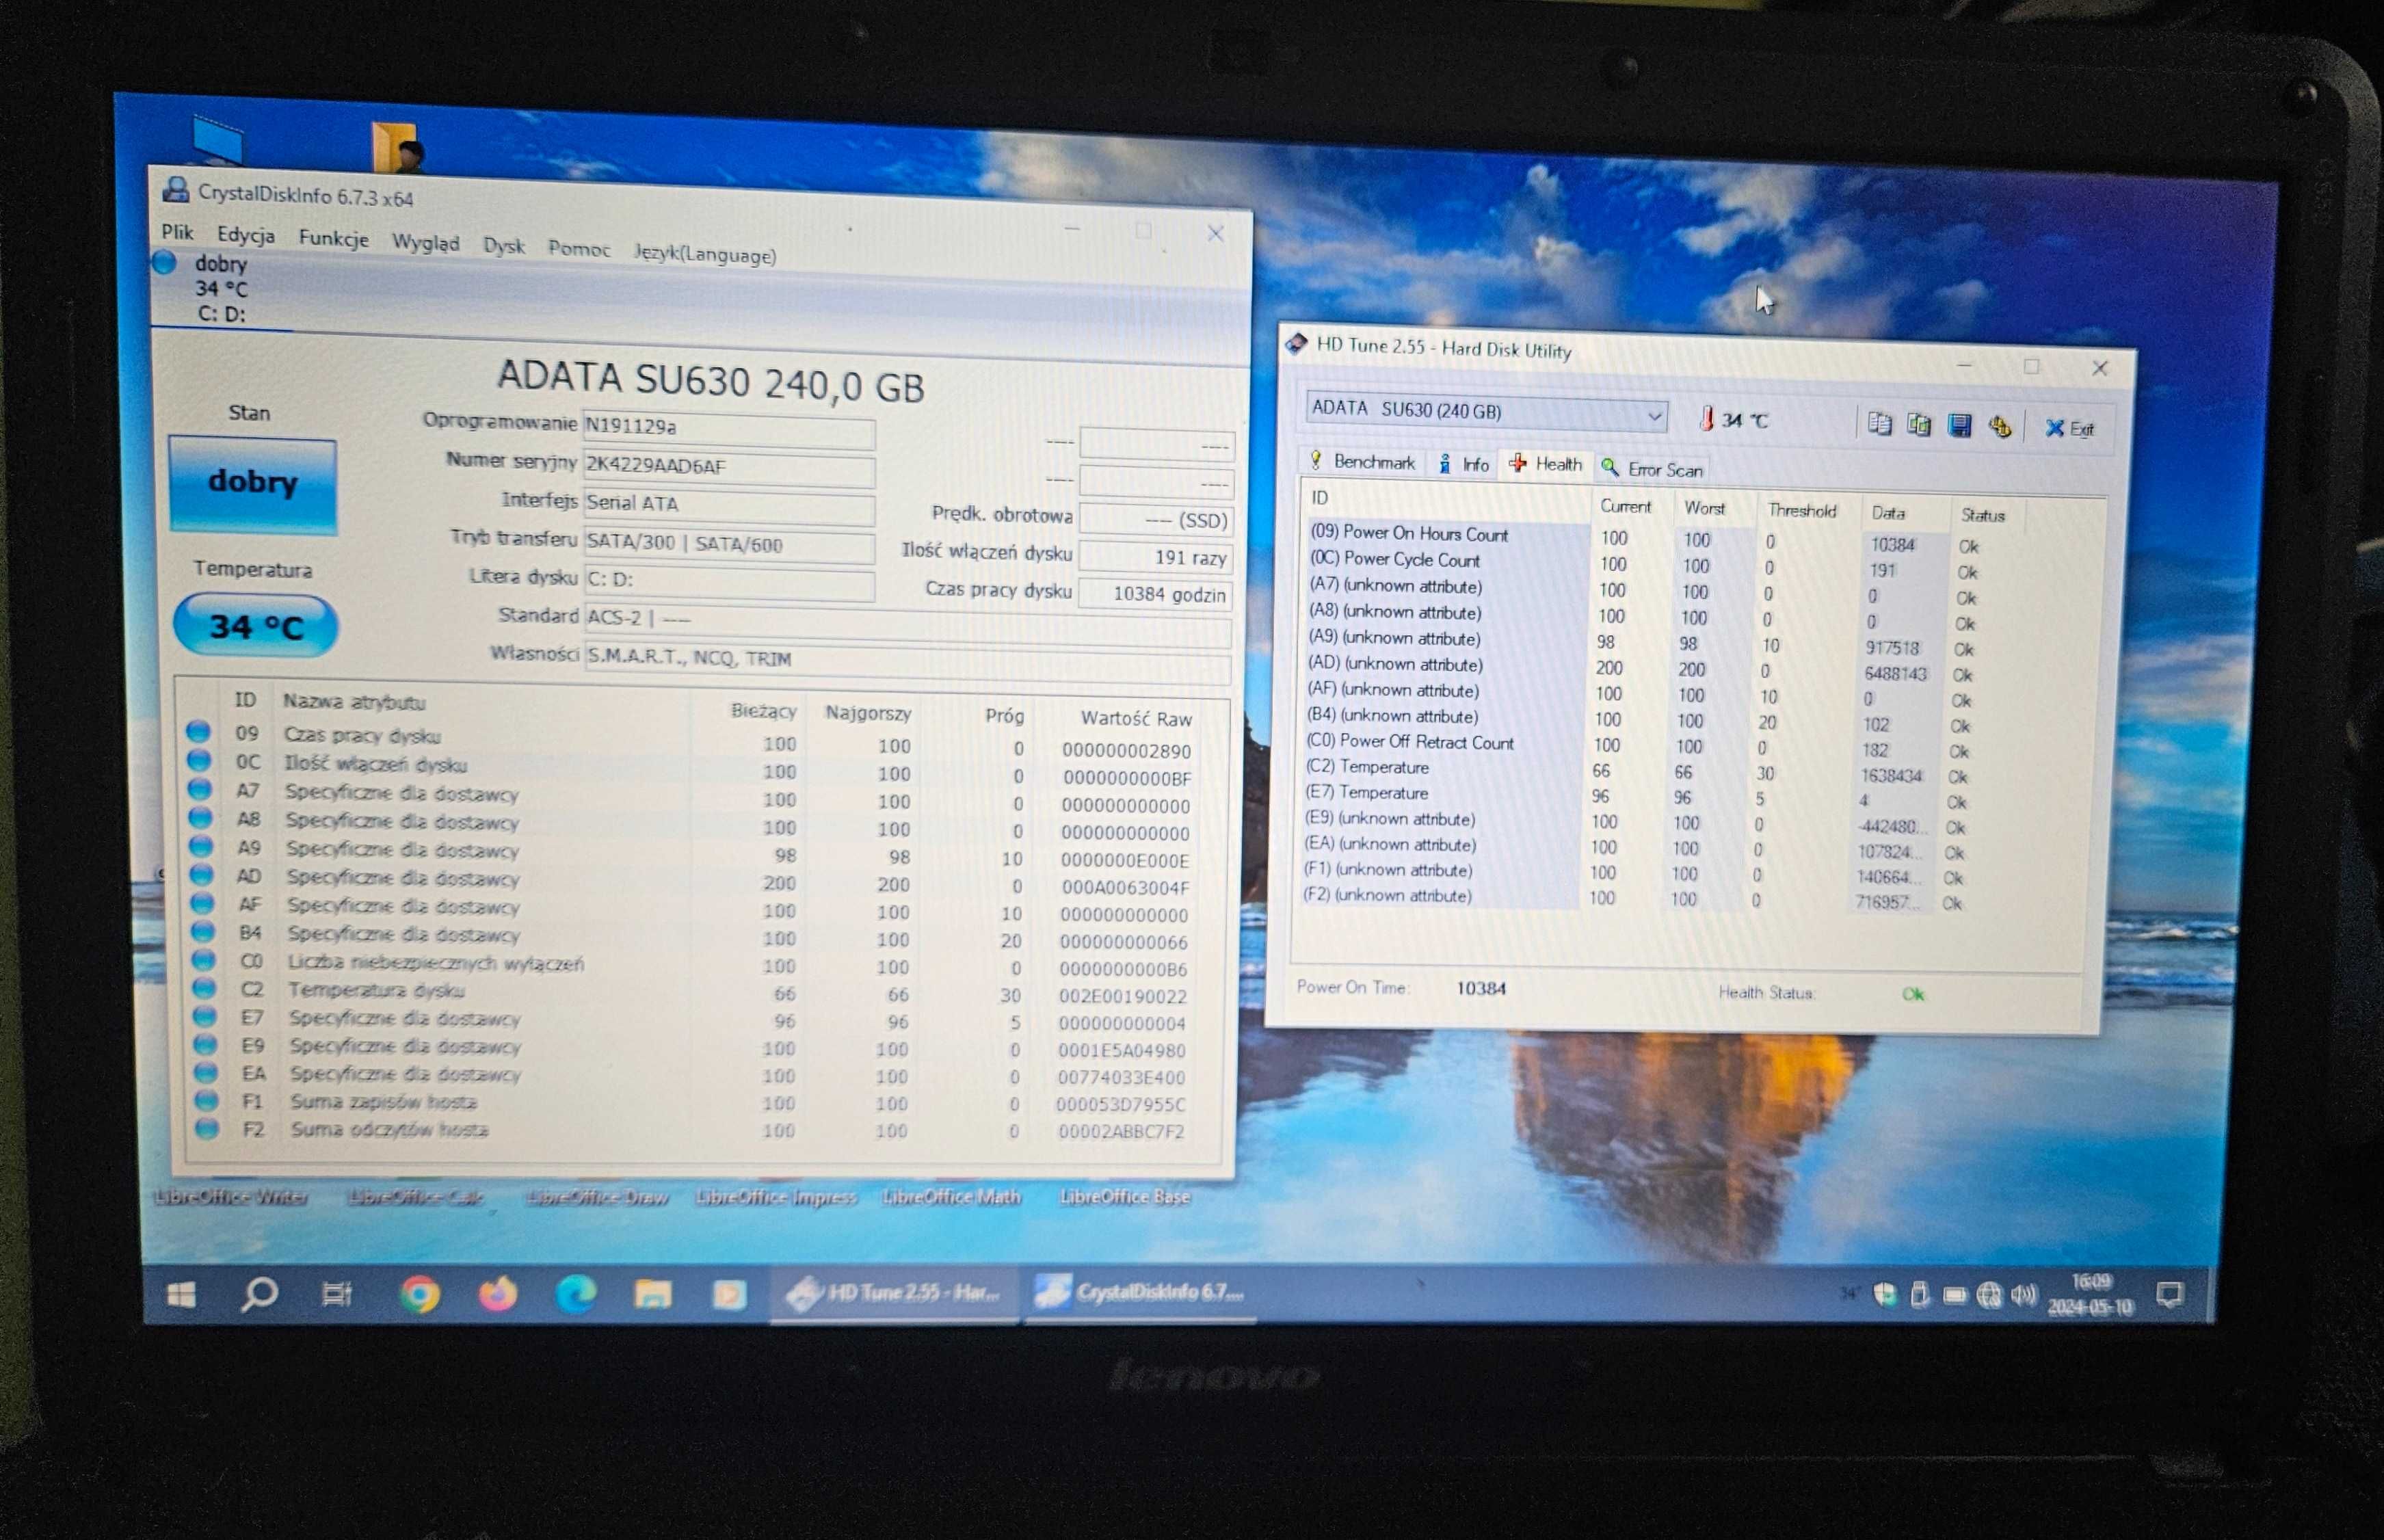Click power-on count value '191 razy'

click(1155, 557)
